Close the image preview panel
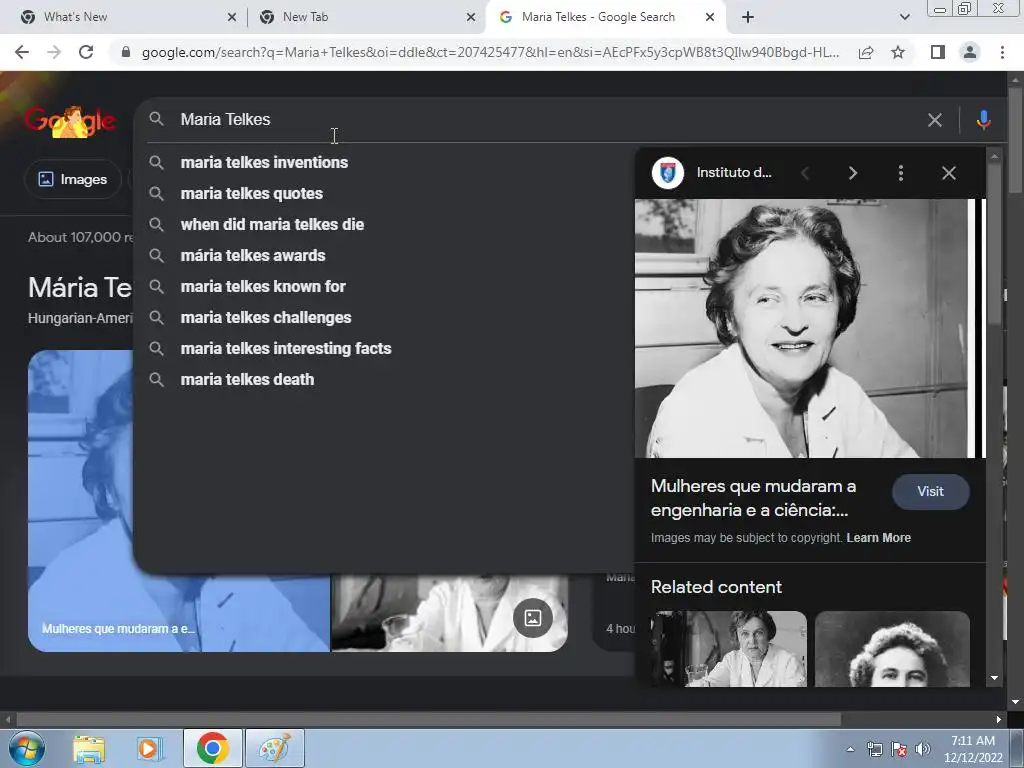 [x=949, y=173]
